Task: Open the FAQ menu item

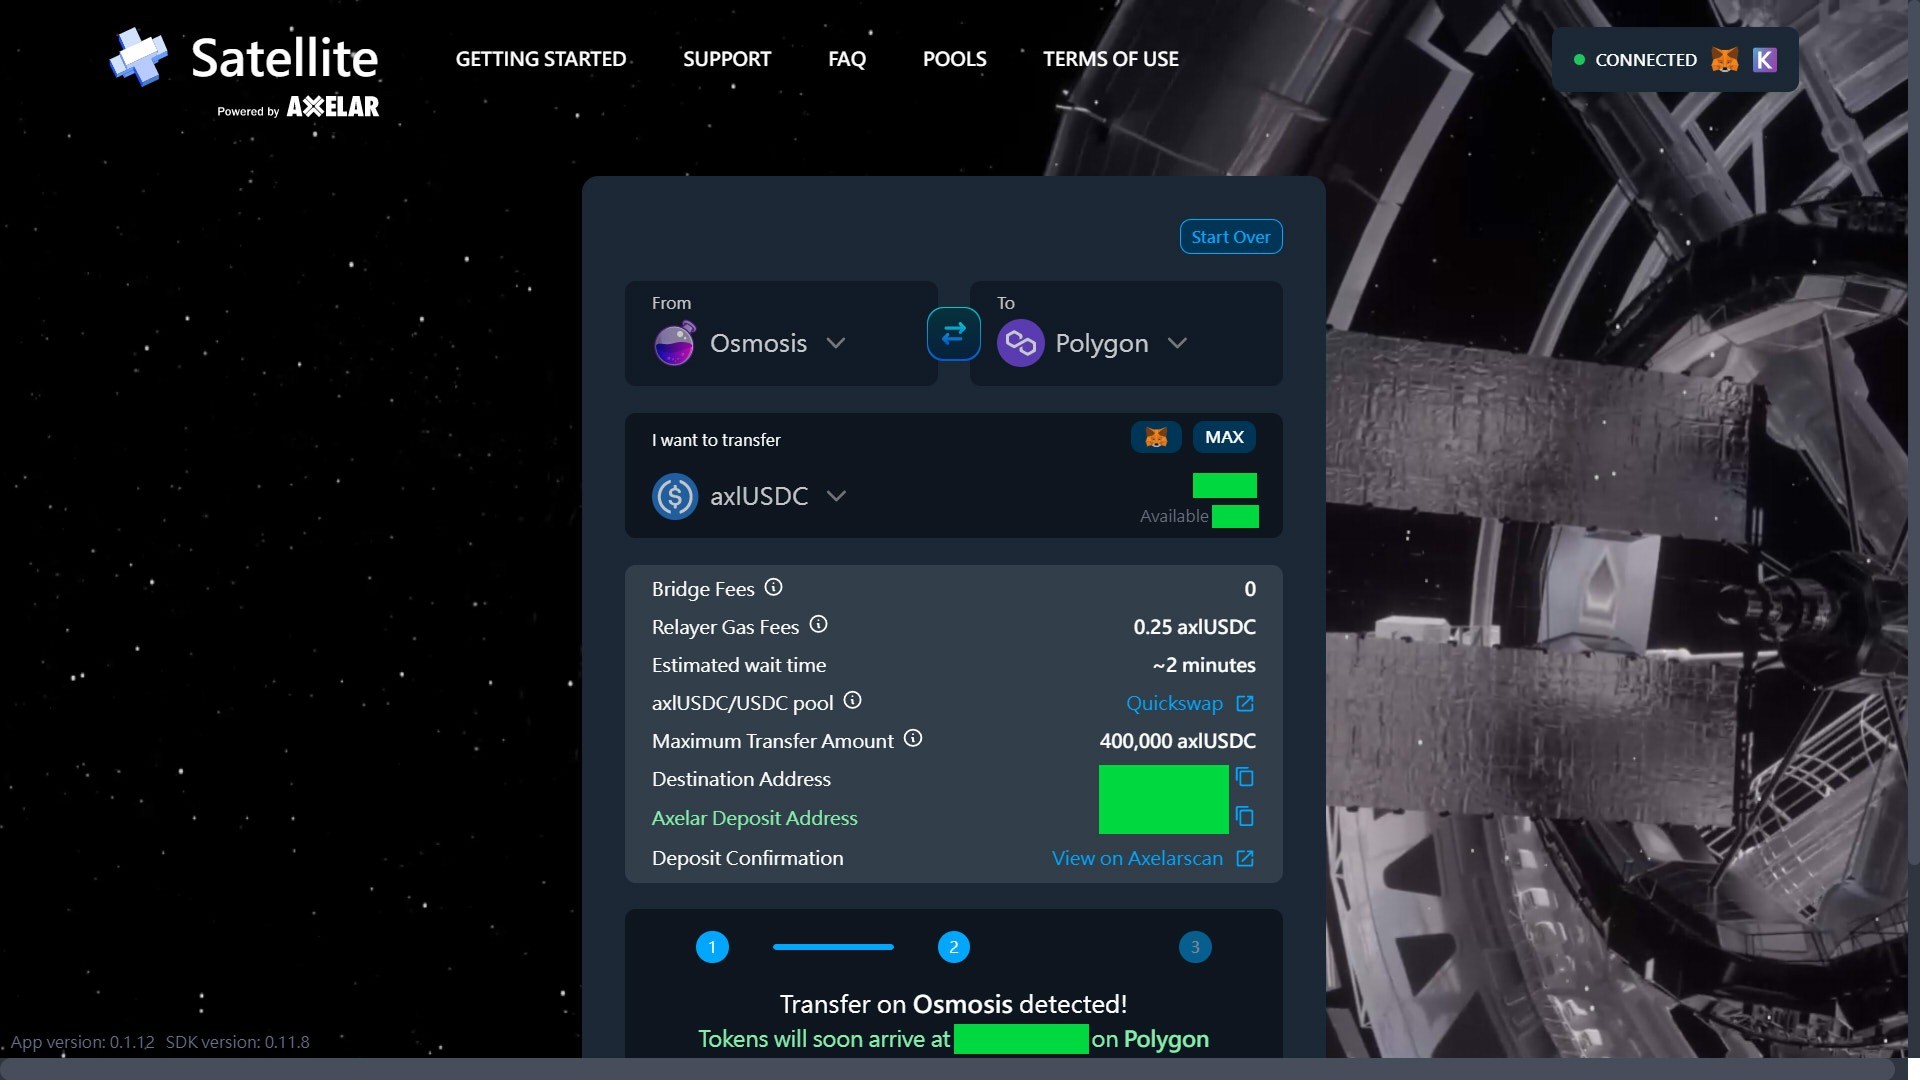Action: pos(846,59)
